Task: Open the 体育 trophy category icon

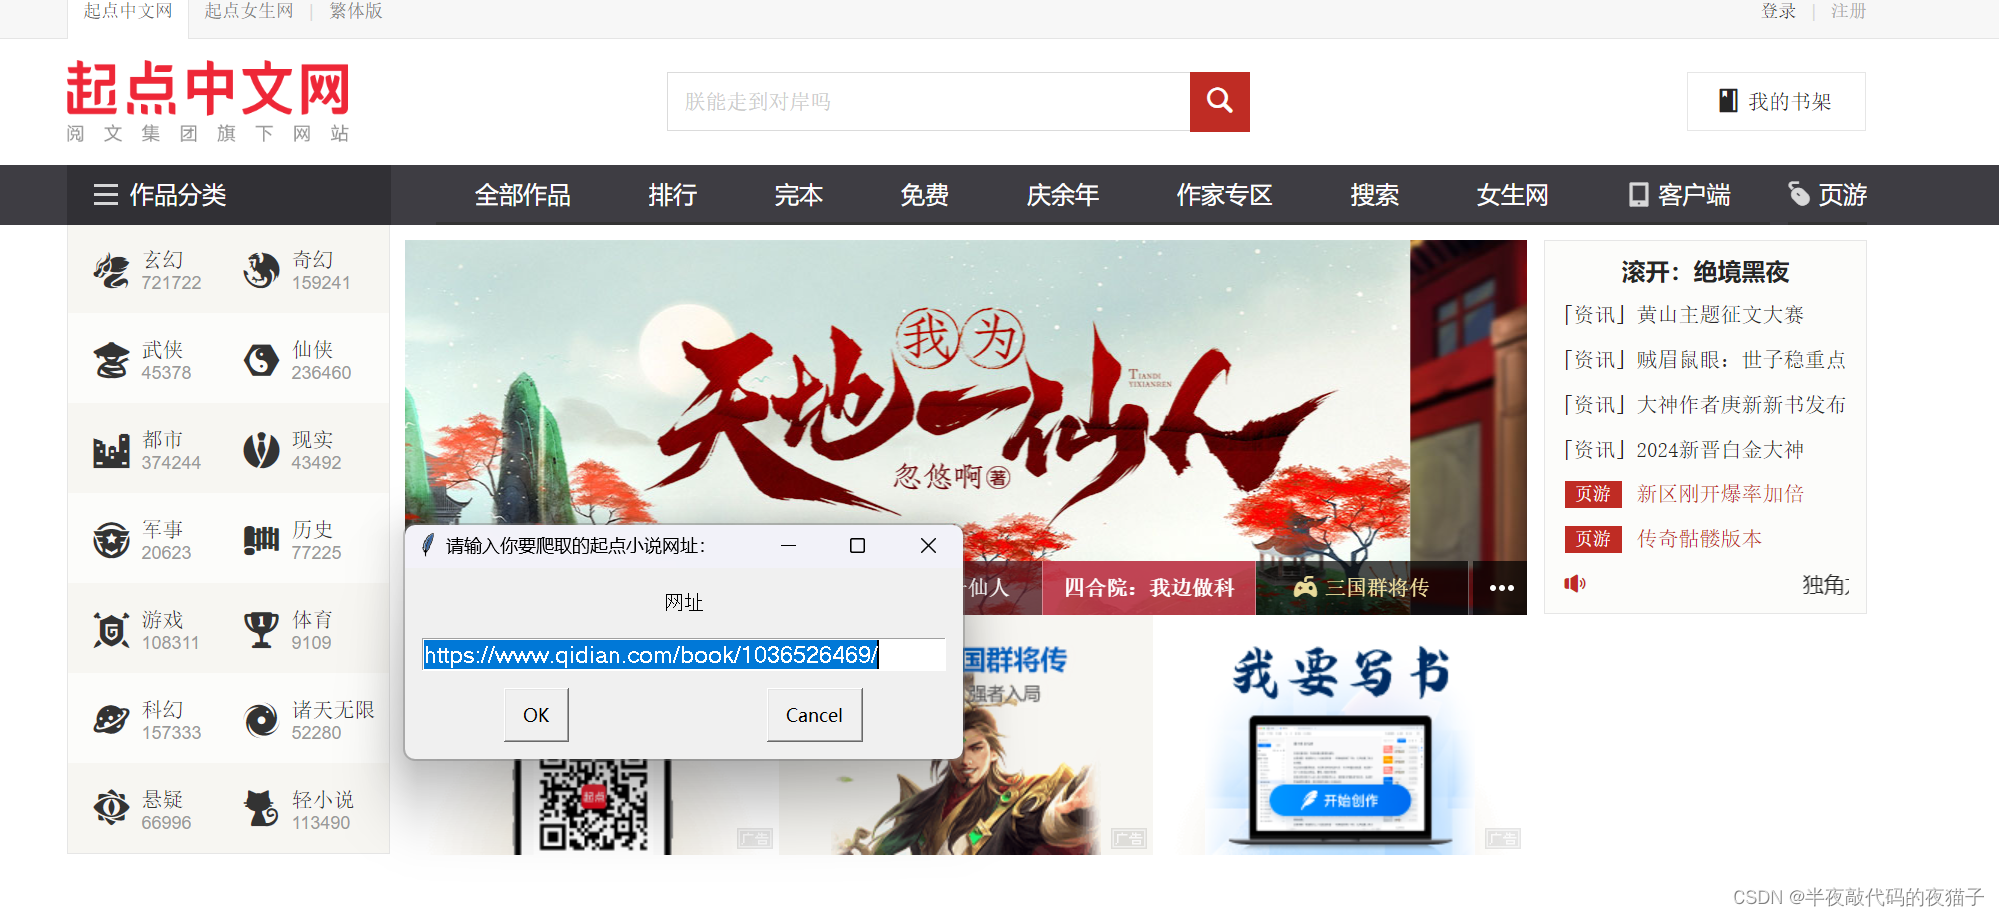Action: pyautogui.click(x=261, y=630)
